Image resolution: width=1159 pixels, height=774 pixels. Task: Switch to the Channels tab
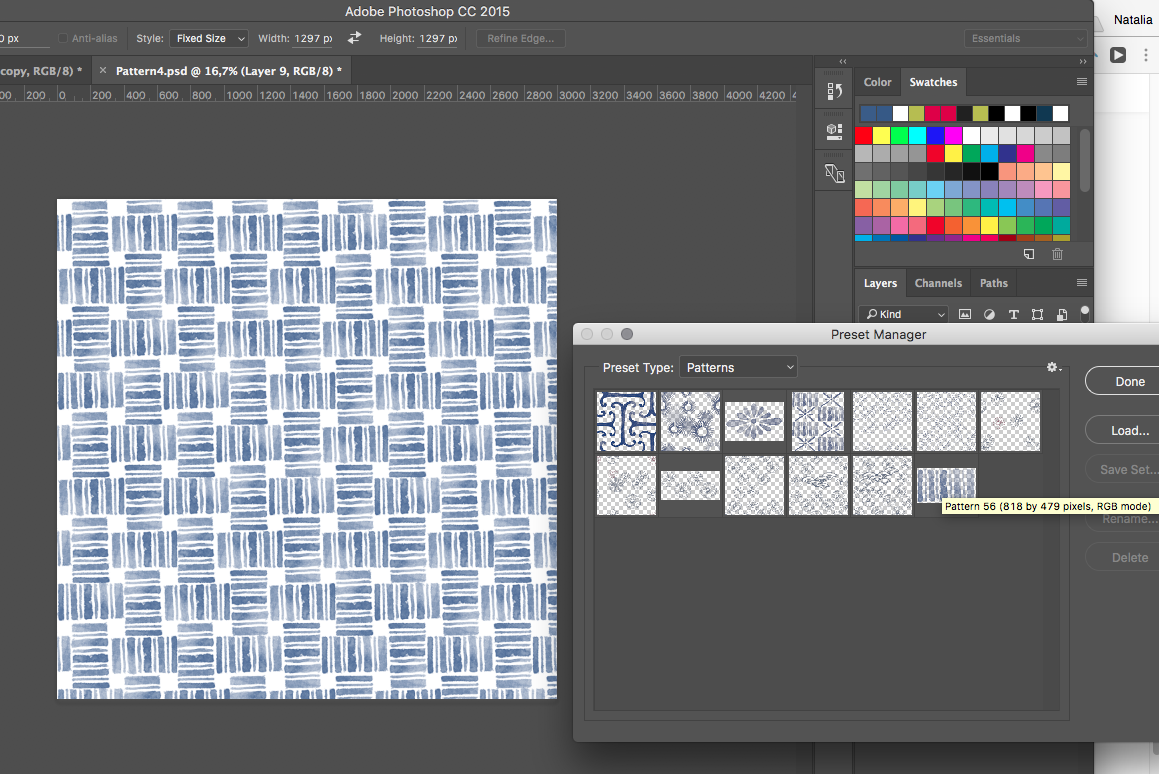coord(938,283)
